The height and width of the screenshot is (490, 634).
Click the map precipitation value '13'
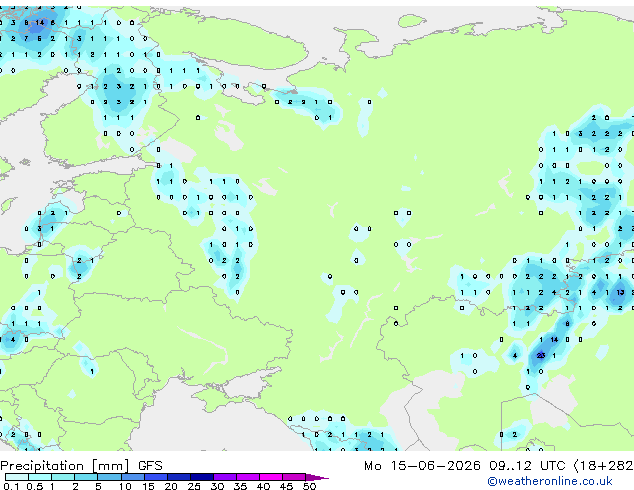620,292
